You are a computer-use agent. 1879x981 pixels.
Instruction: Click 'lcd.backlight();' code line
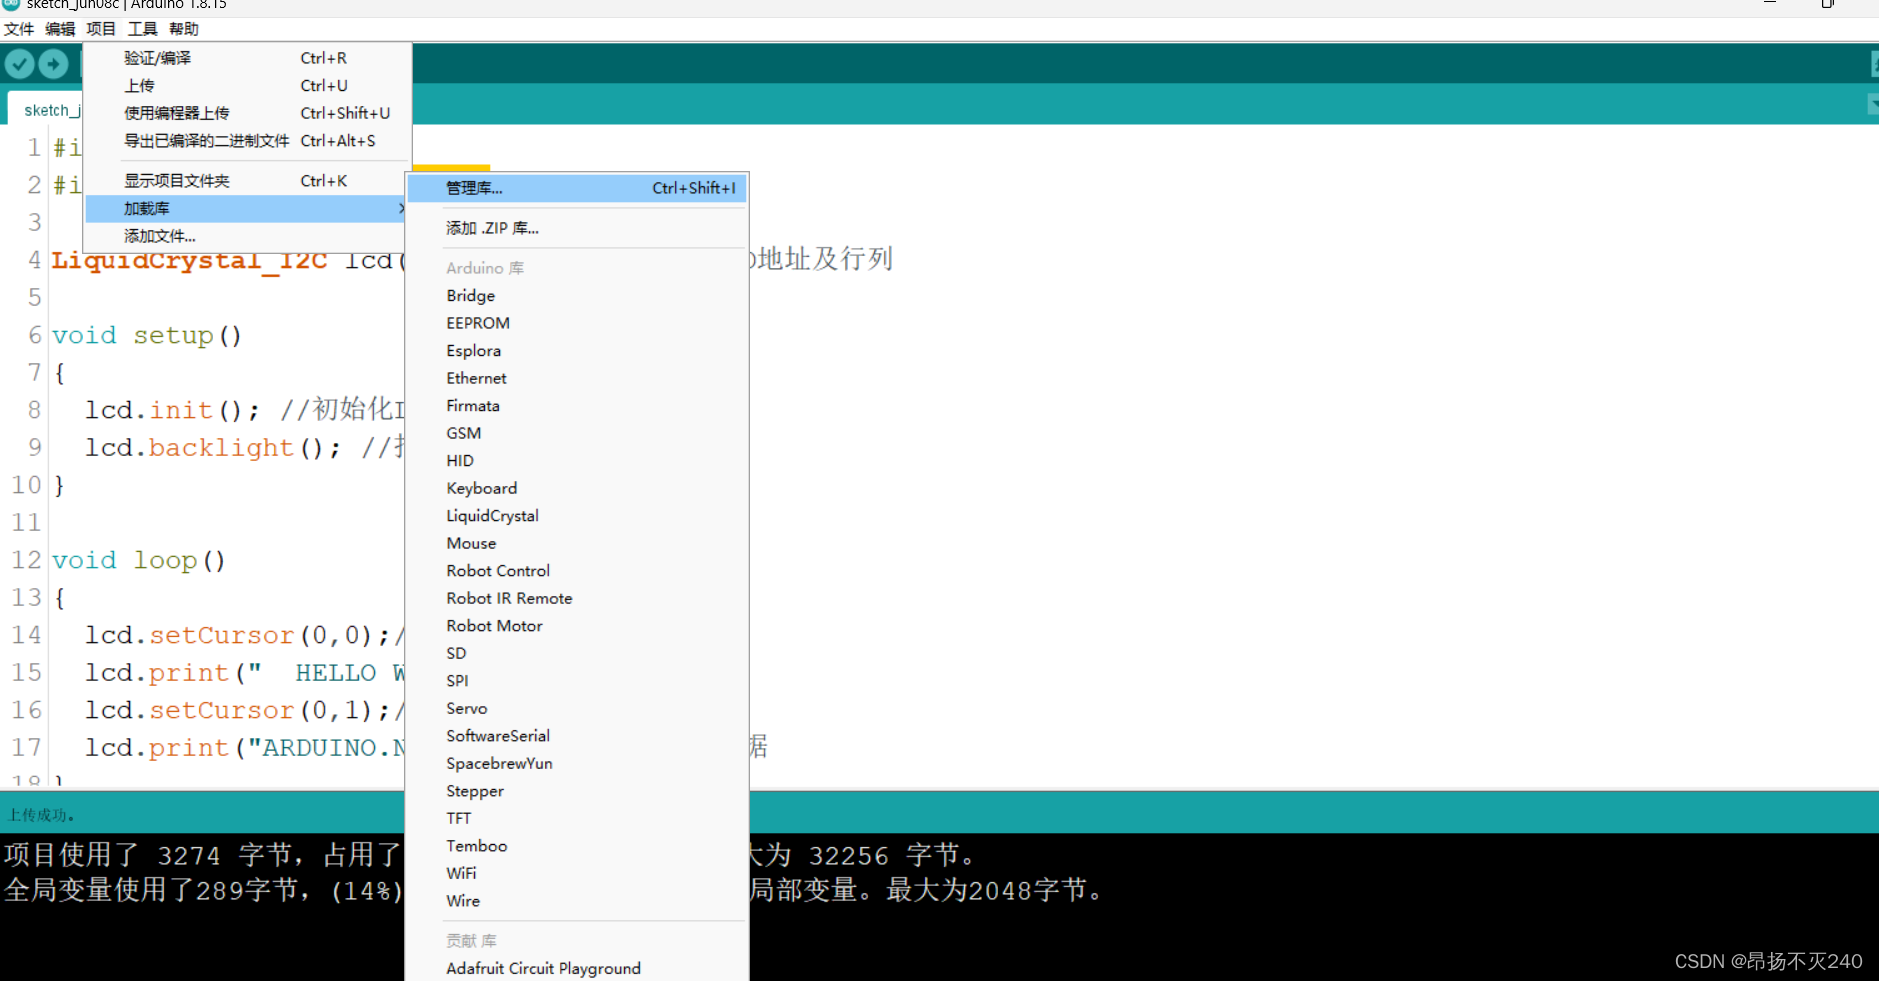[x=212, y=447]
